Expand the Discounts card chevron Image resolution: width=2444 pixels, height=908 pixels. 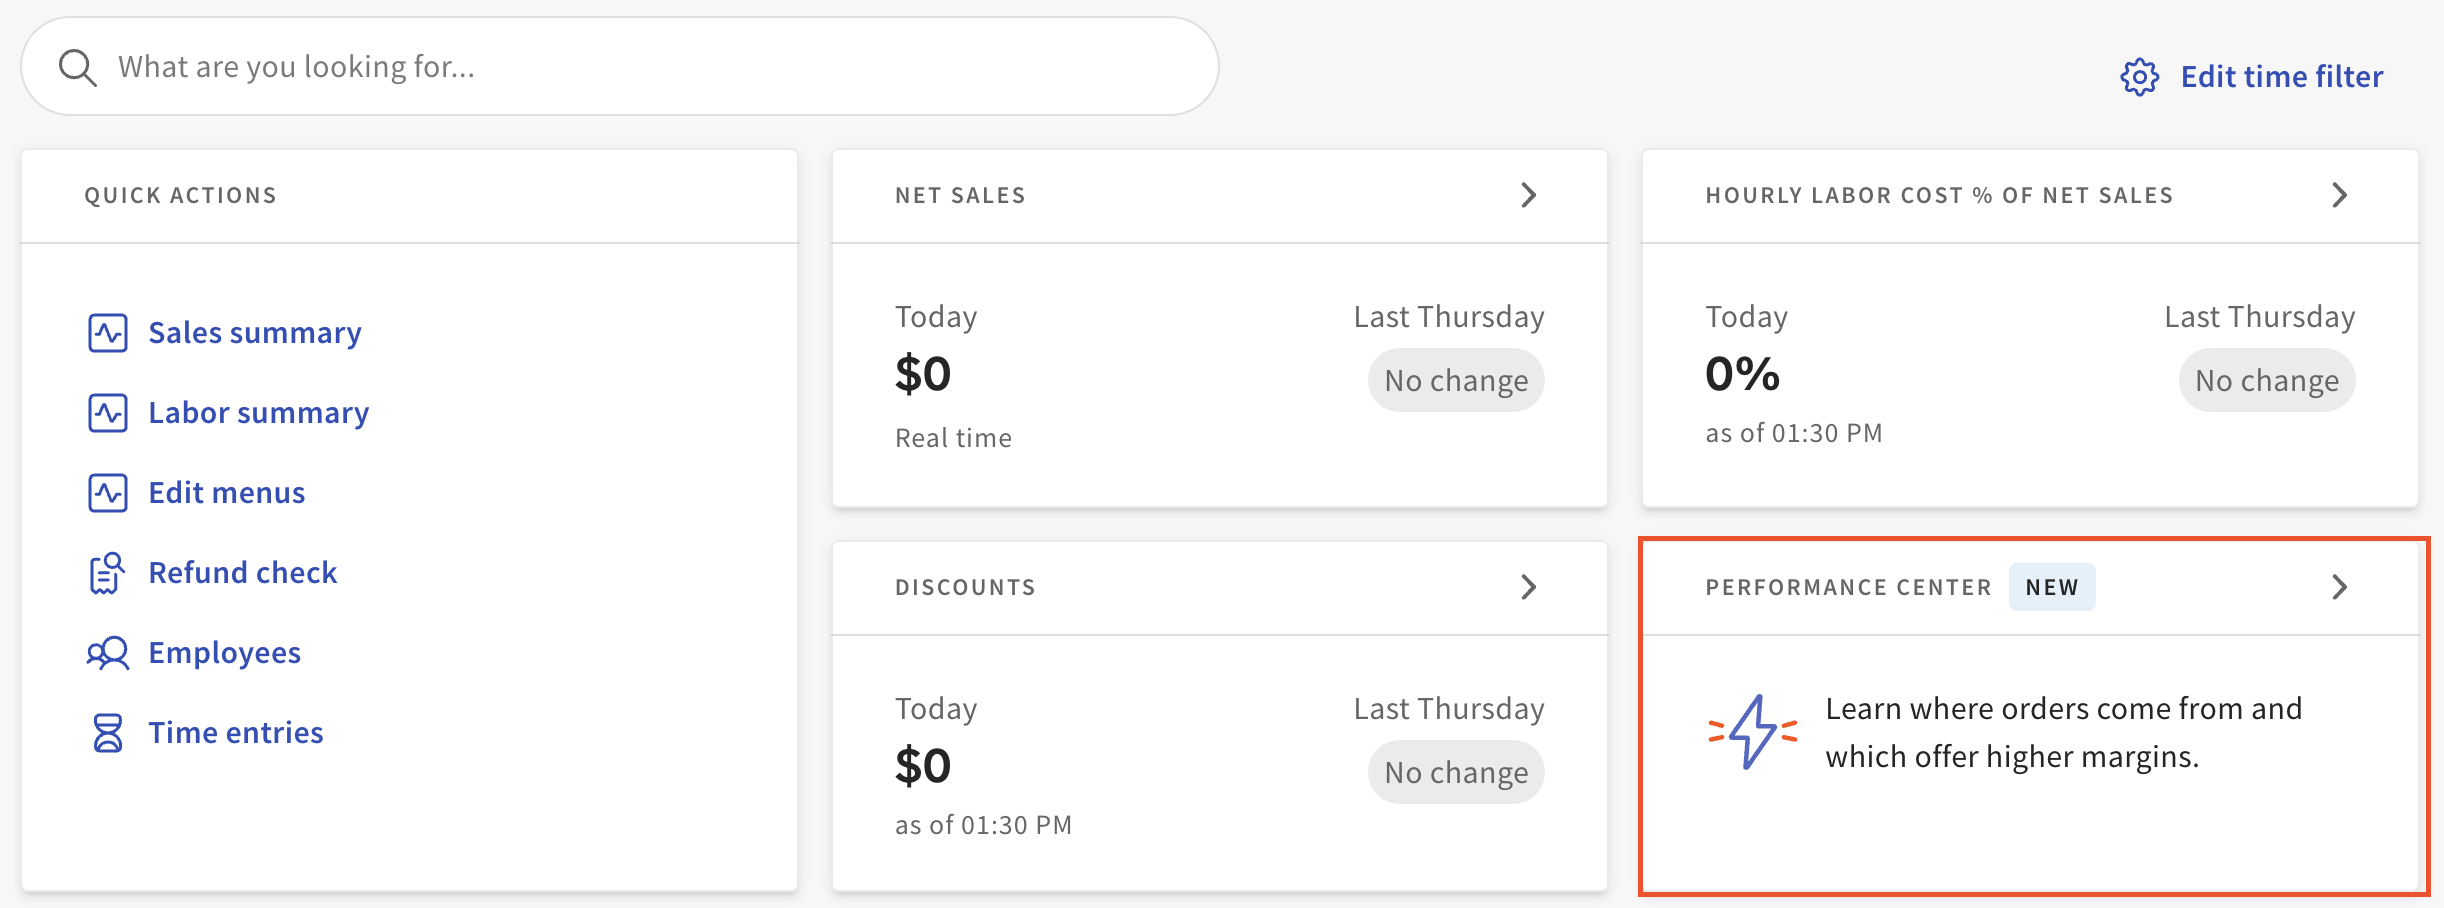[x=1527, y=587]
